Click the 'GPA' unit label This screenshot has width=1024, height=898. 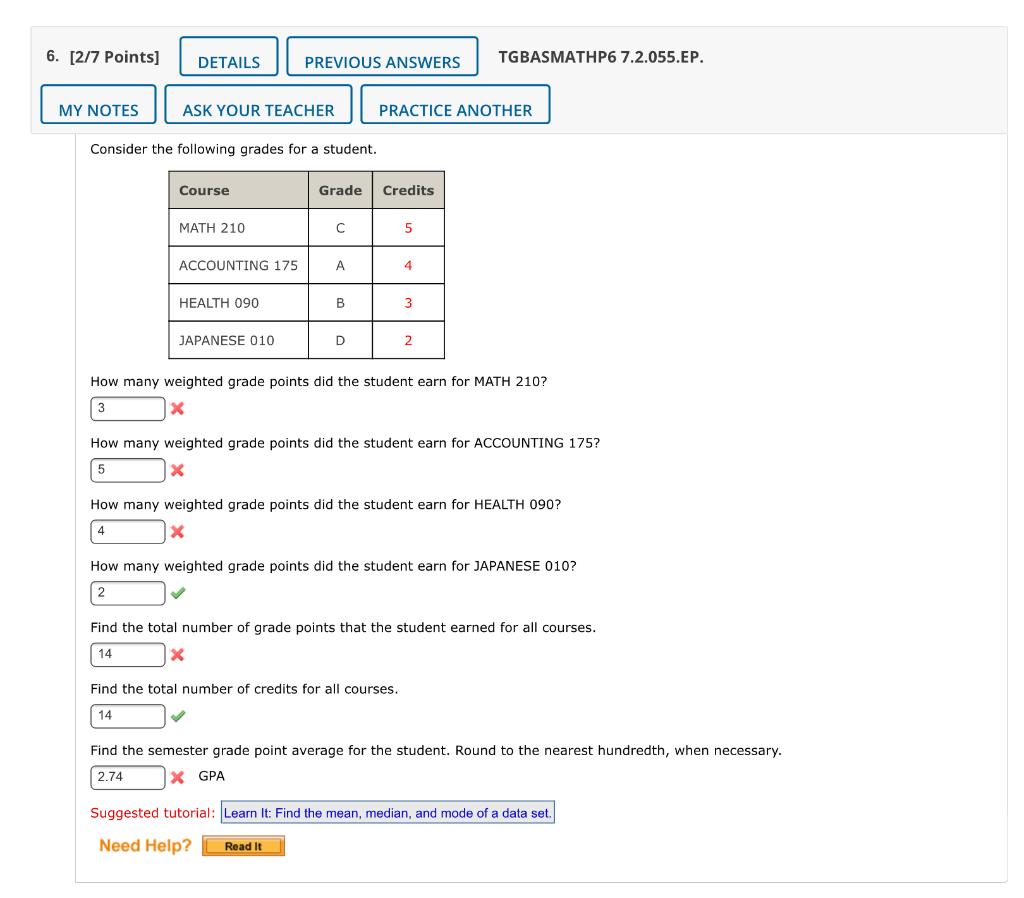[x=212, y=776]
